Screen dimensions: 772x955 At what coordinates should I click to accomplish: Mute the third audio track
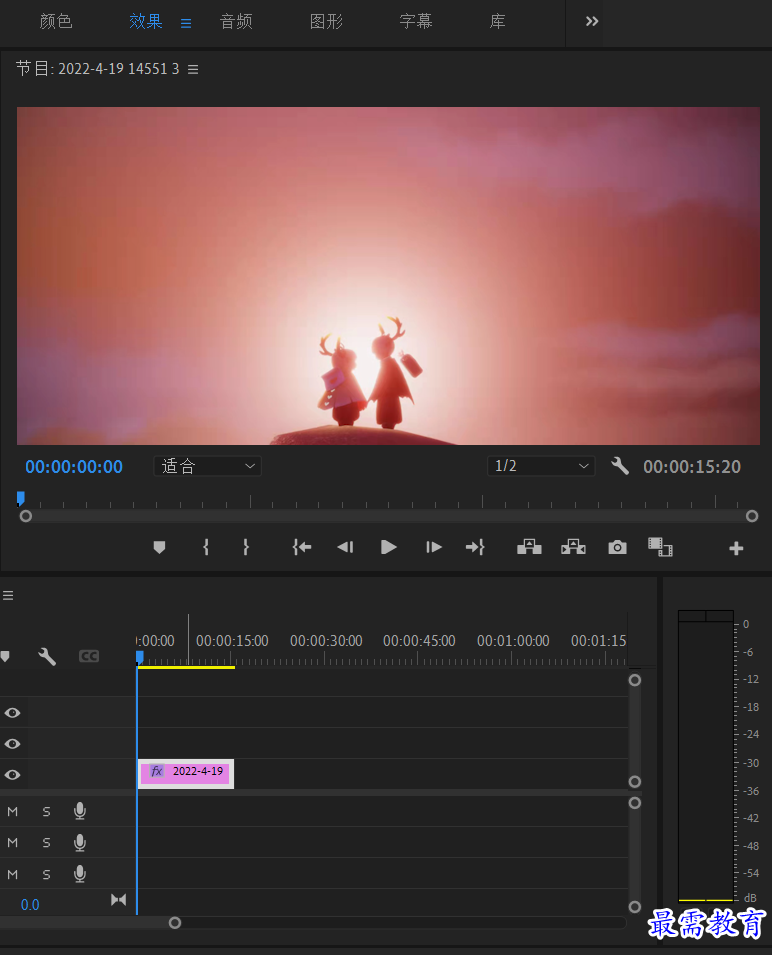coord(12,874)
